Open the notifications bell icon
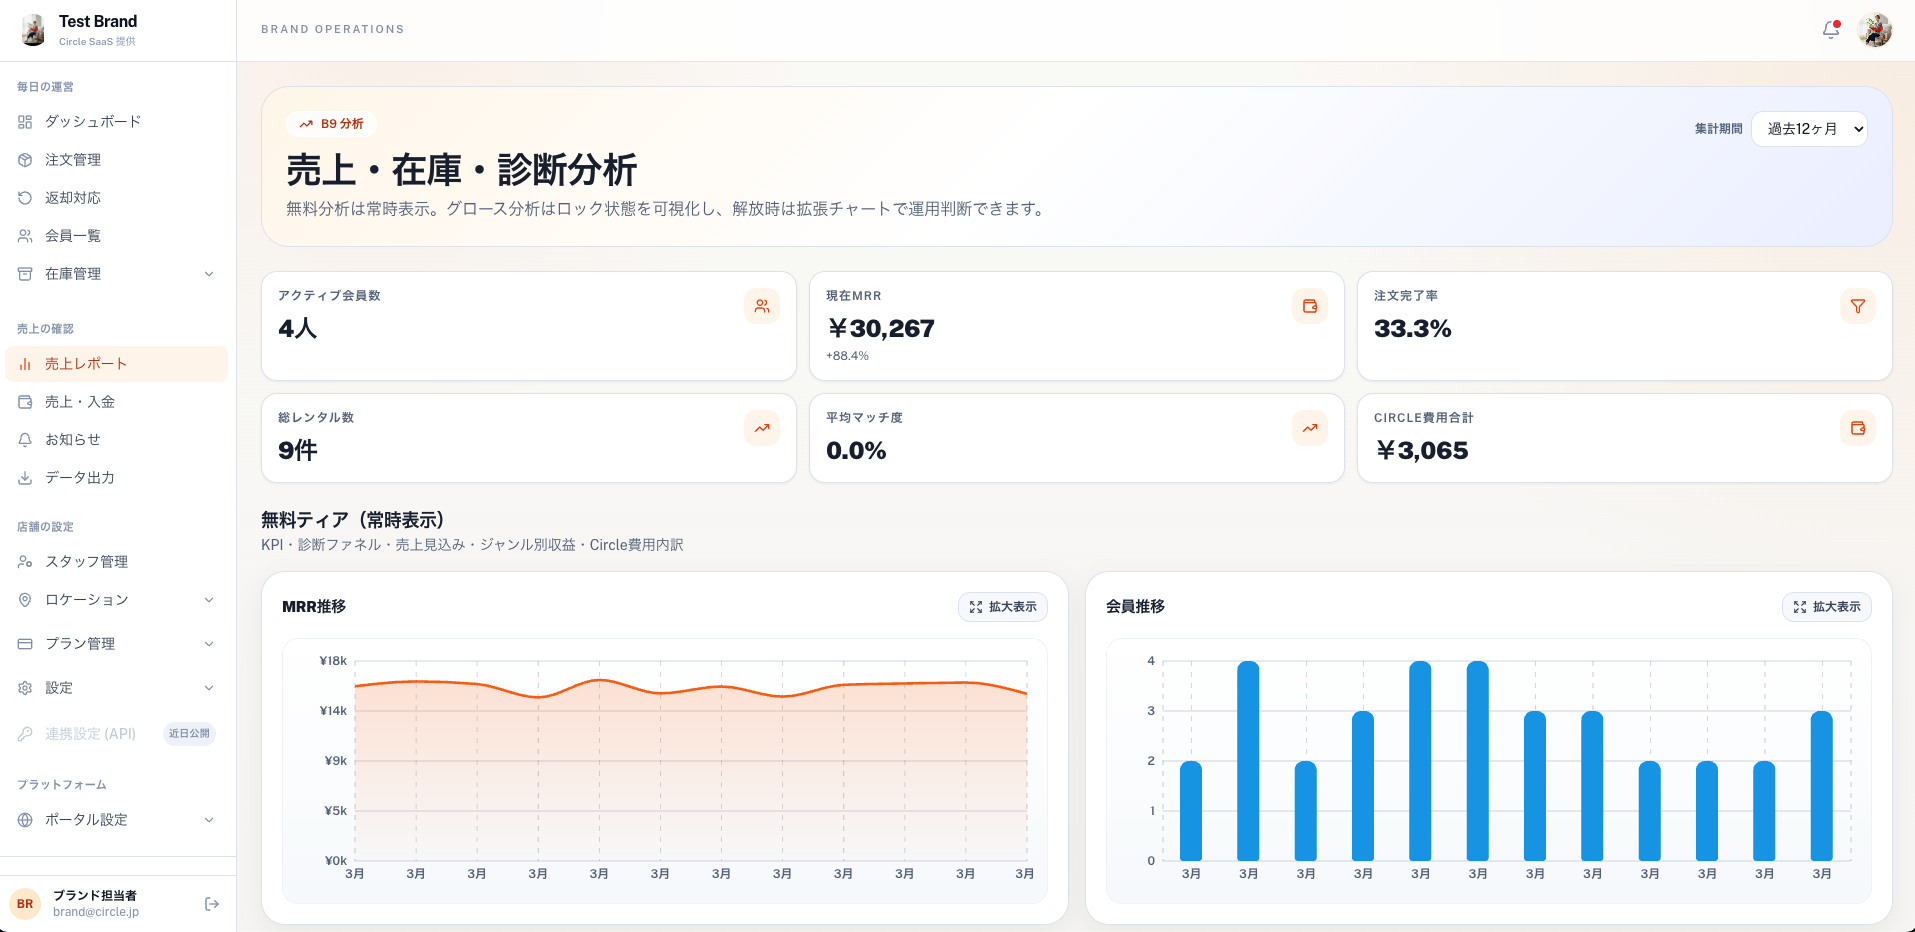The image size is (1915, 932). tap(1831, 30)
